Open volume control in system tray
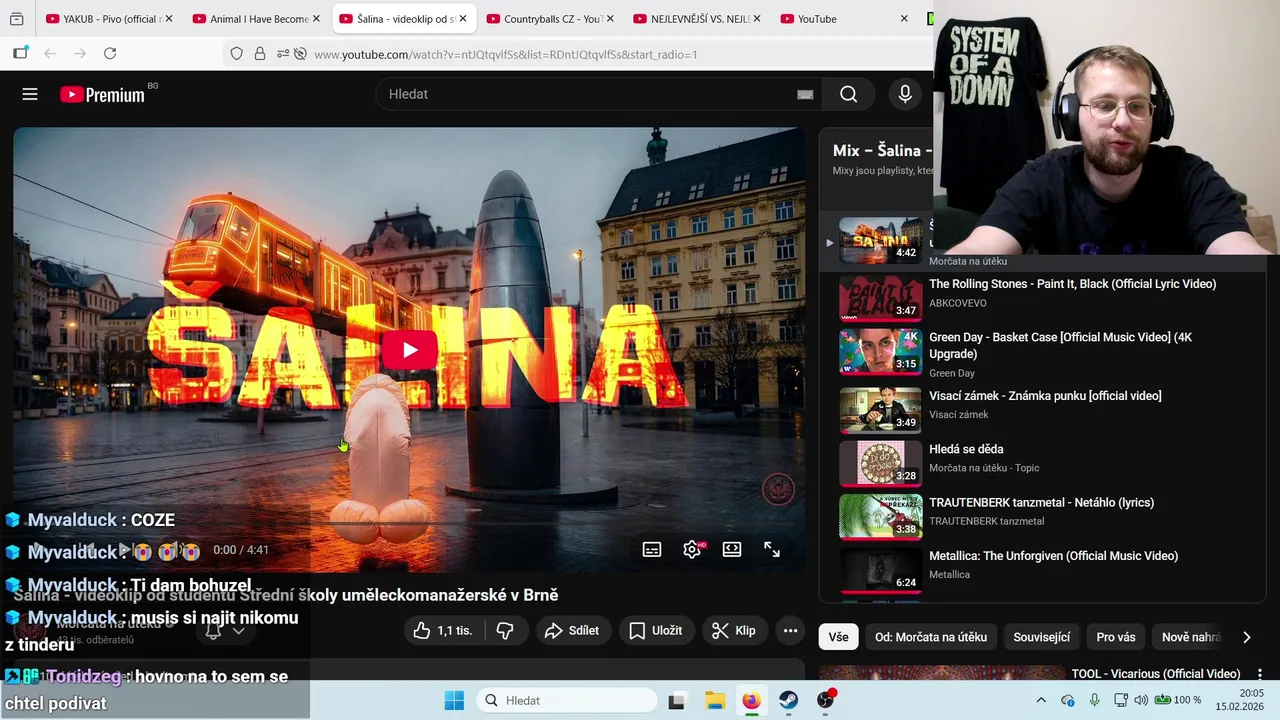The height and width of the screenshot is (720, 1280). coord(1141,700)
